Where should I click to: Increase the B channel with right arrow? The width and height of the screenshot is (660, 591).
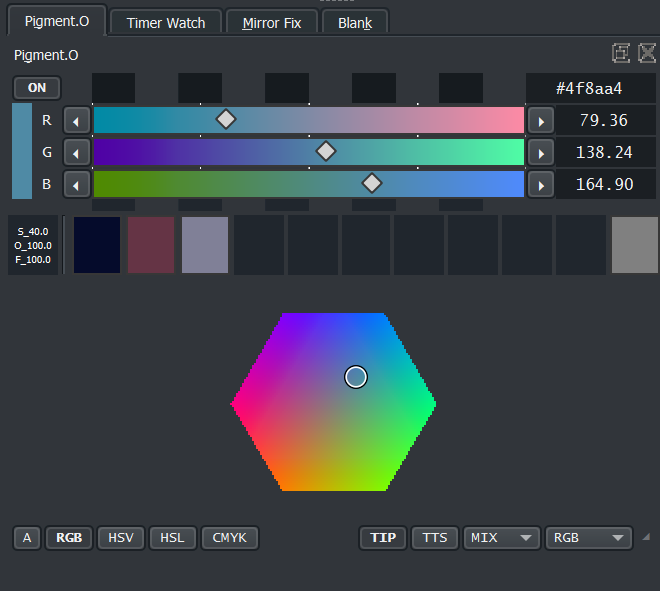540,184
